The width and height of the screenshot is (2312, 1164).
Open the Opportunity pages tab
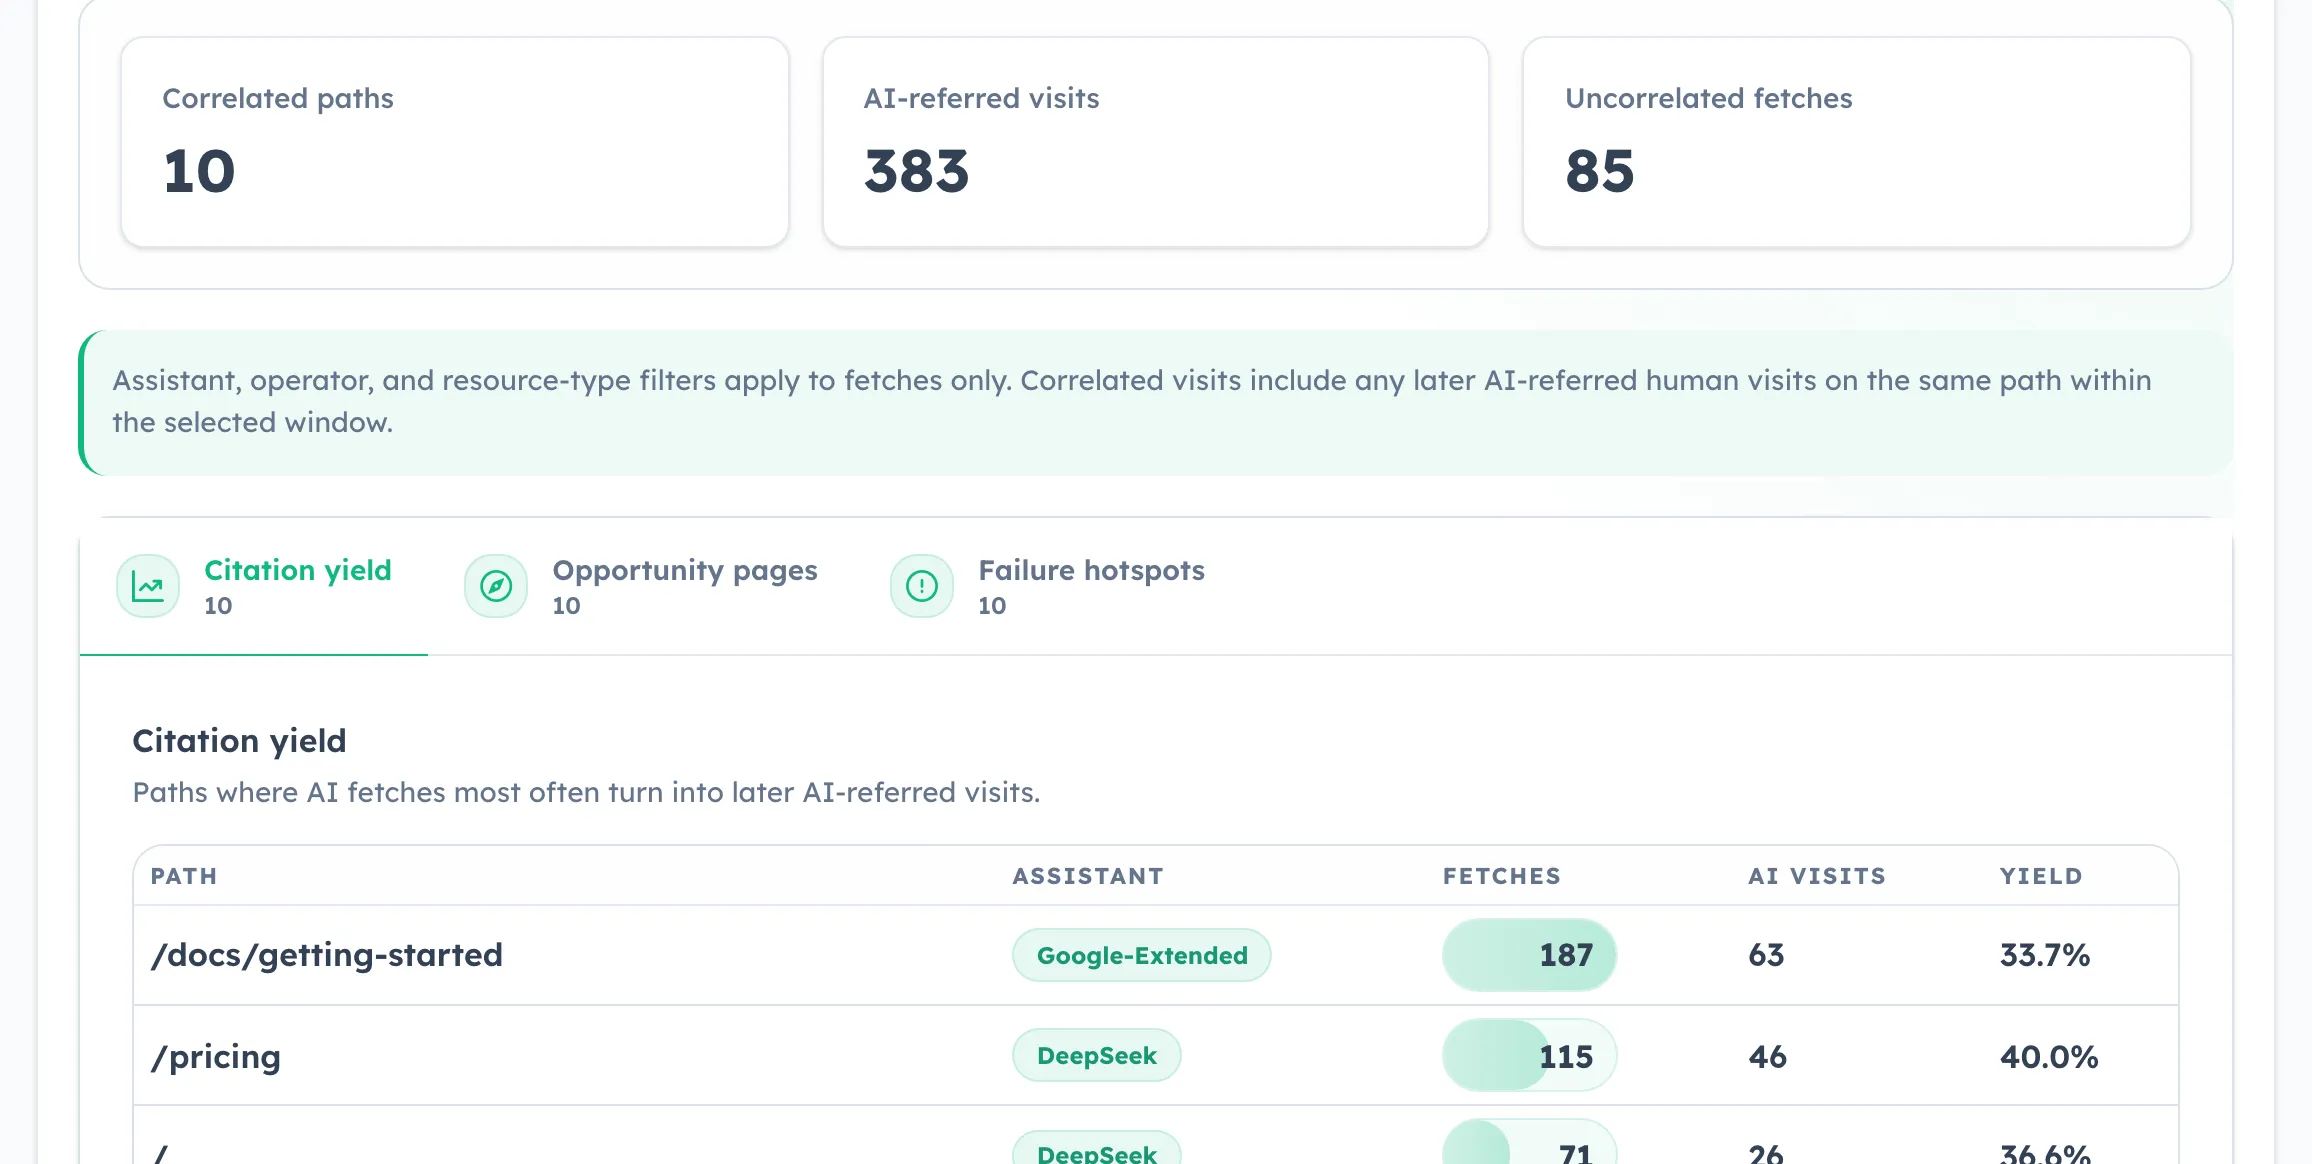point(641,587)
